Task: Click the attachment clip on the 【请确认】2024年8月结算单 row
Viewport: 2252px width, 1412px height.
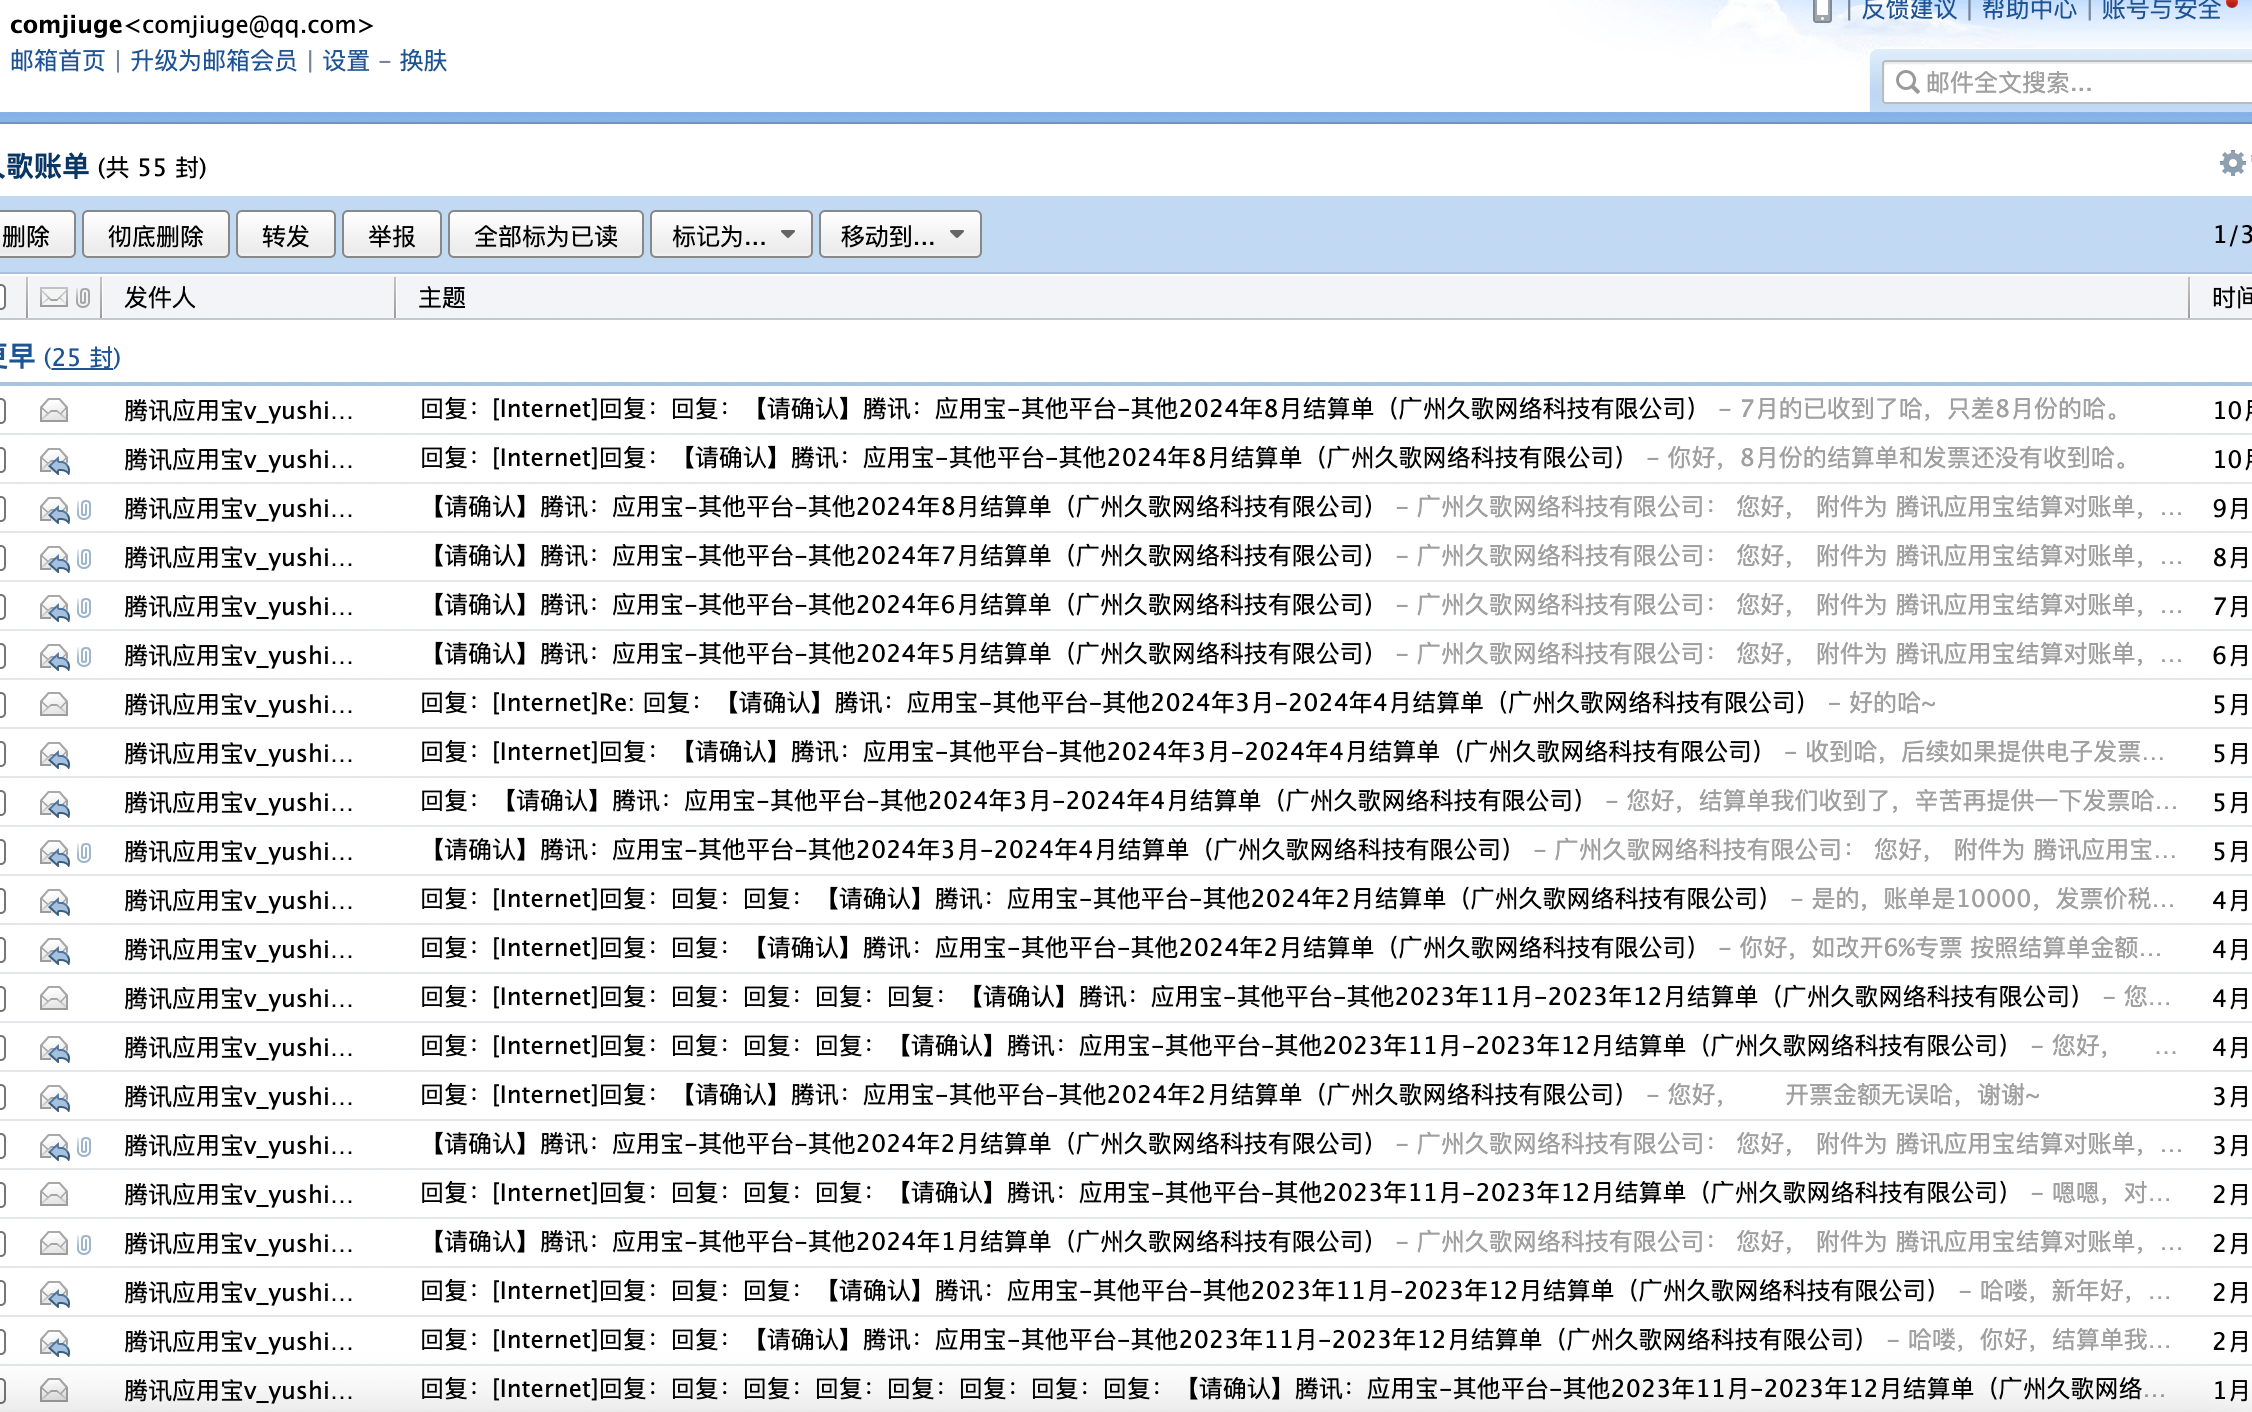Action: tap(85, 509)
